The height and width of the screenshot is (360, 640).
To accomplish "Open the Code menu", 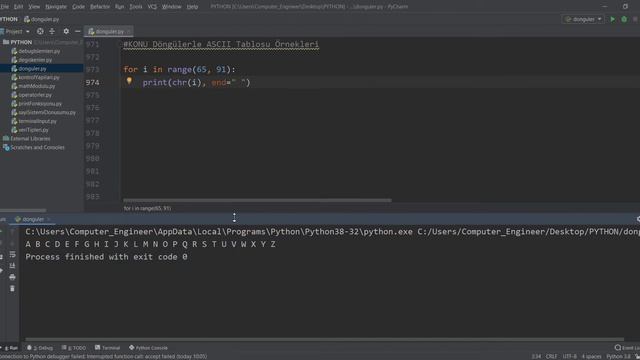I will 78,7.
